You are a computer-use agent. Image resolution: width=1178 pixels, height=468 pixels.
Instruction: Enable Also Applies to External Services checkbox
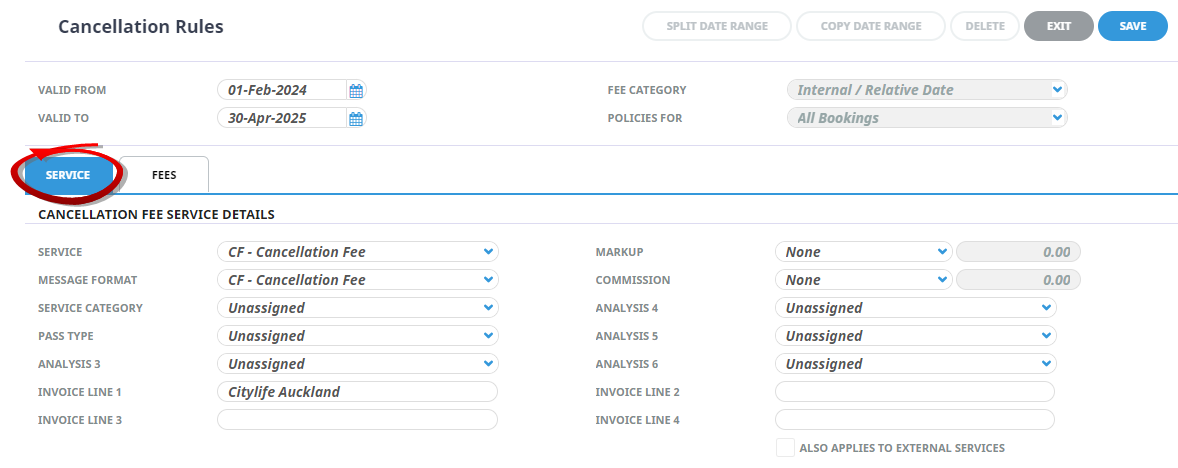tap(786, 448)
